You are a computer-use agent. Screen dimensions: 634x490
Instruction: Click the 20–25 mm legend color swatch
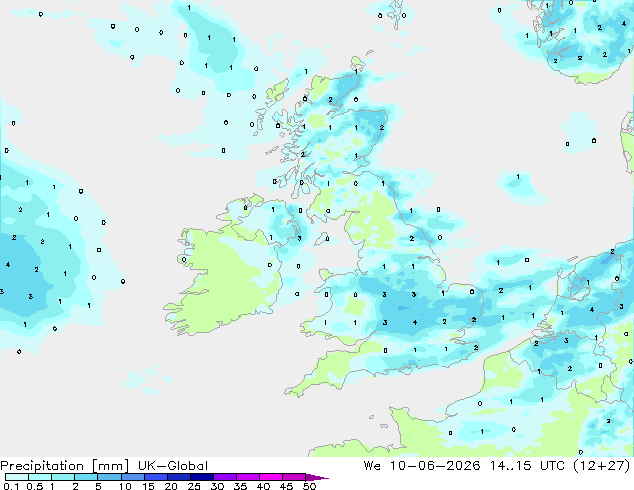coord(179,477)
